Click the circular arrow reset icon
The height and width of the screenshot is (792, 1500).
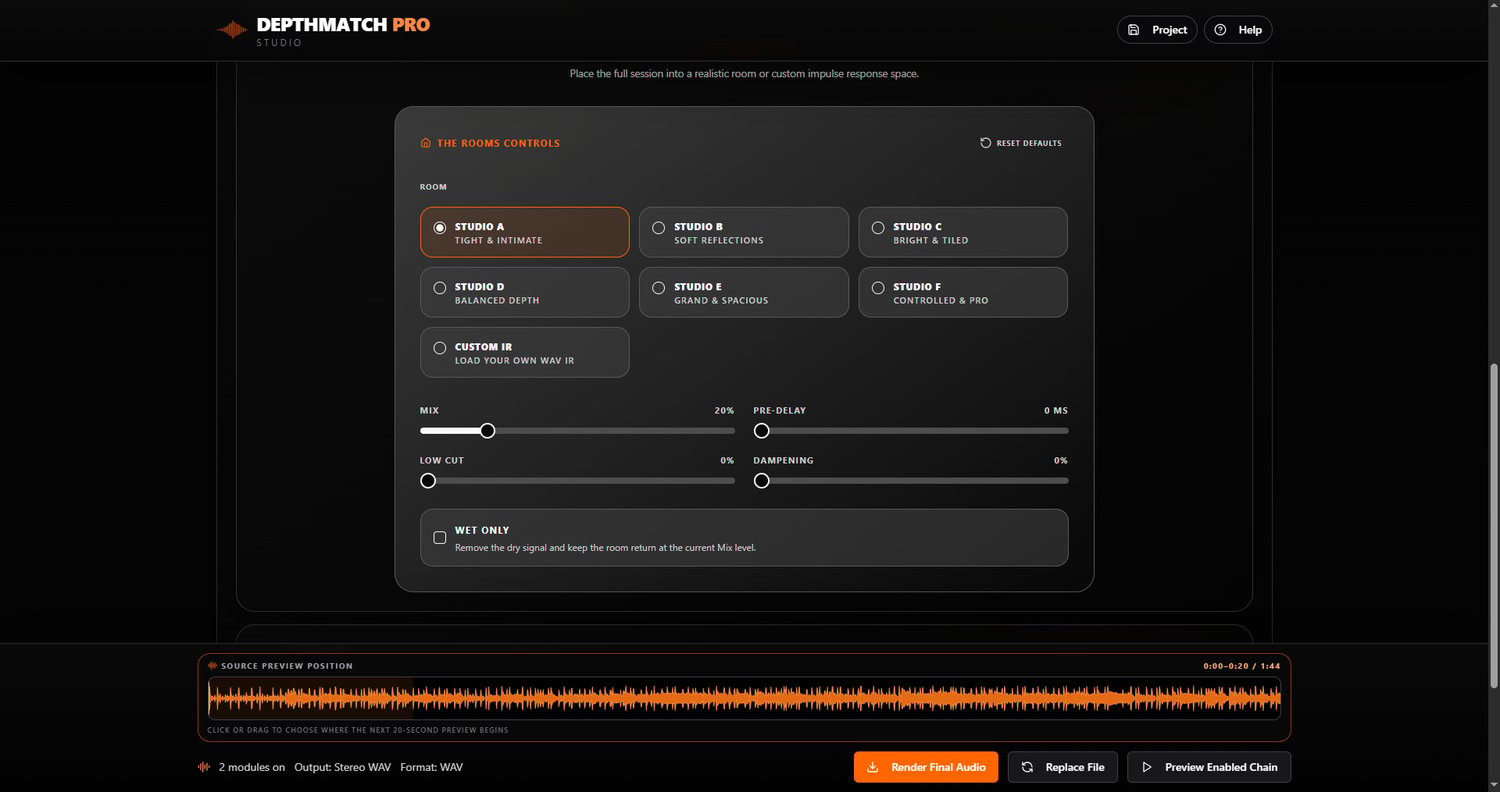(986, 143)
